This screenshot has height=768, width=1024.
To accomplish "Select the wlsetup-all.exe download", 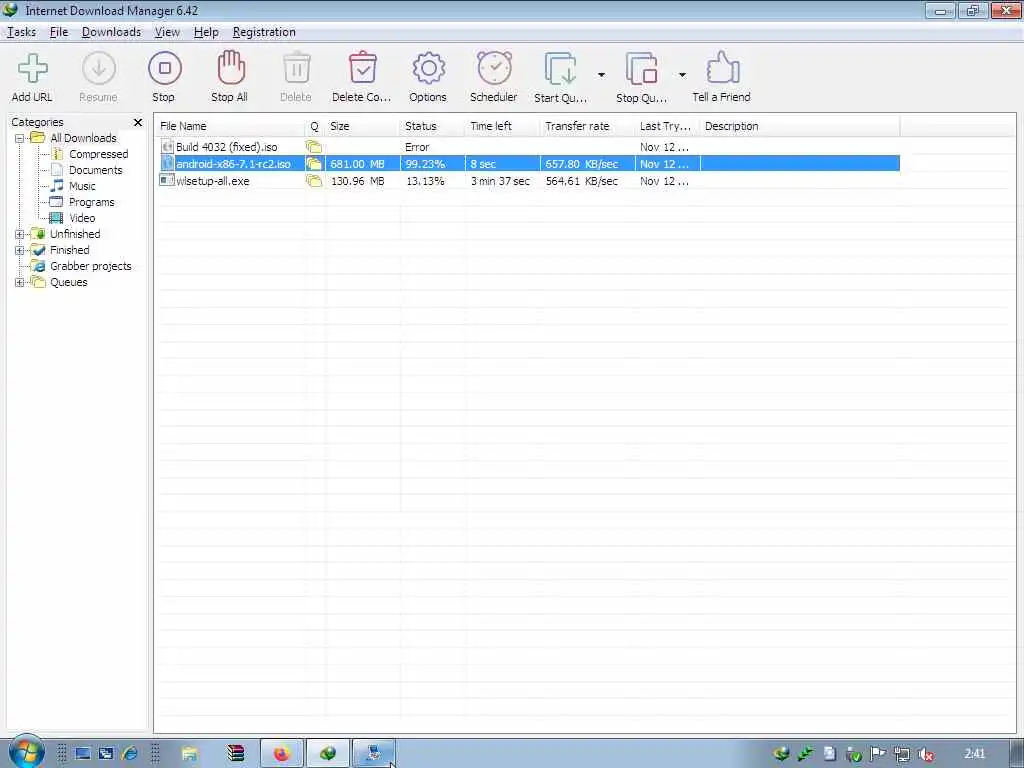I will (529, 181).
